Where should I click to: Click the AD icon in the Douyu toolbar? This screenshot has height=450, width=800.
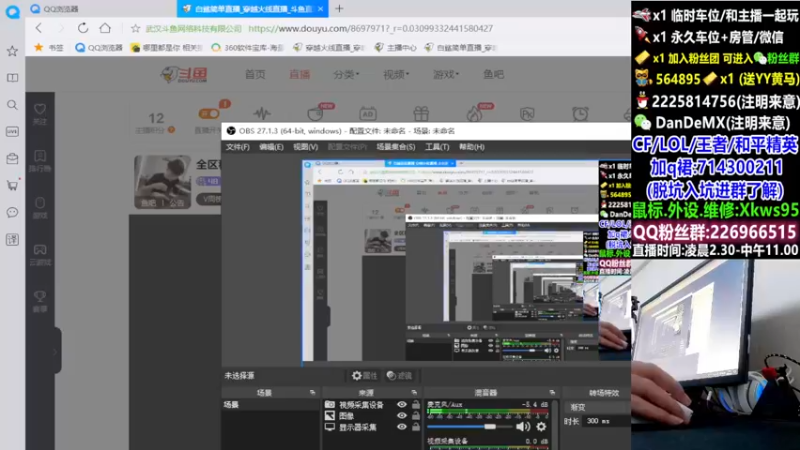[368, 113]
